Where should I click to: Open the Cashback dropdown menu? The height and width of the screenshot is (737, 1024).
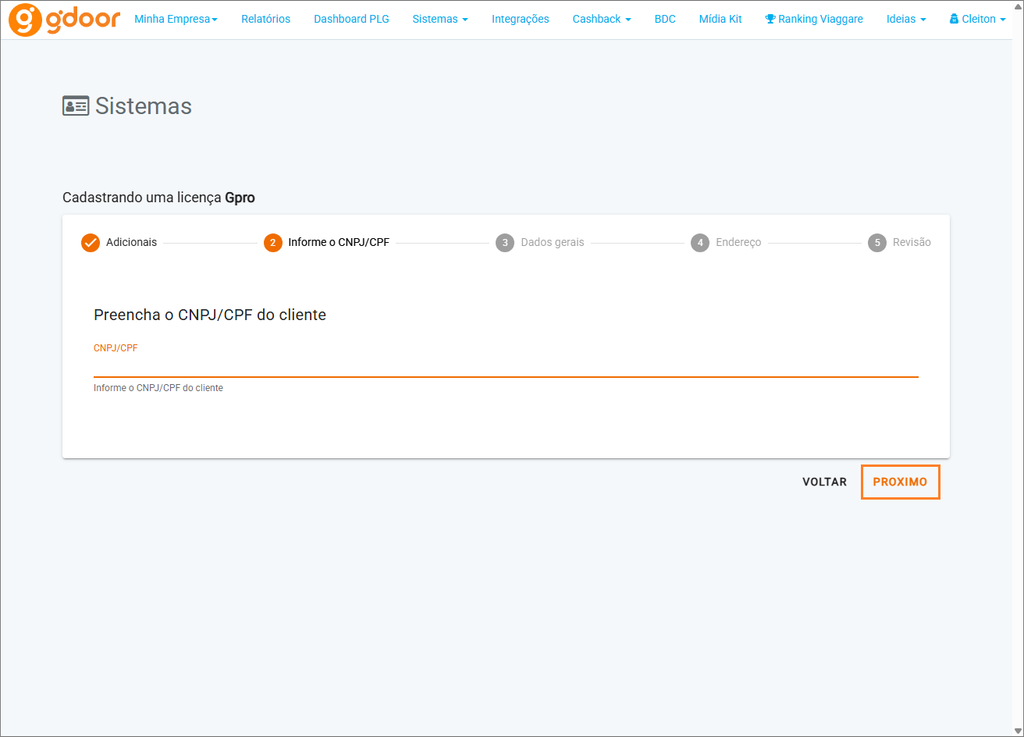[601, 19]
